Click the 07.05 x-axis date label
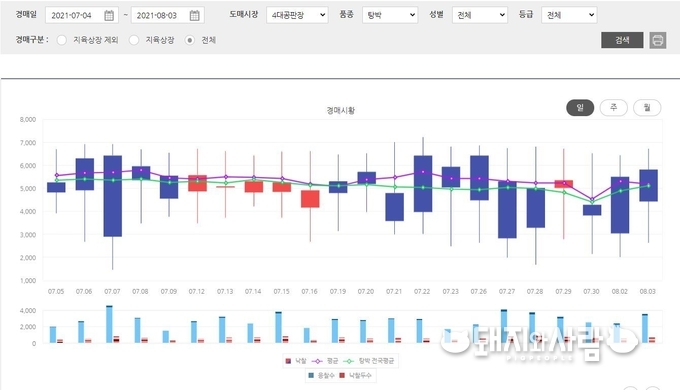This screenshot has height=390, width=680. 56,292
